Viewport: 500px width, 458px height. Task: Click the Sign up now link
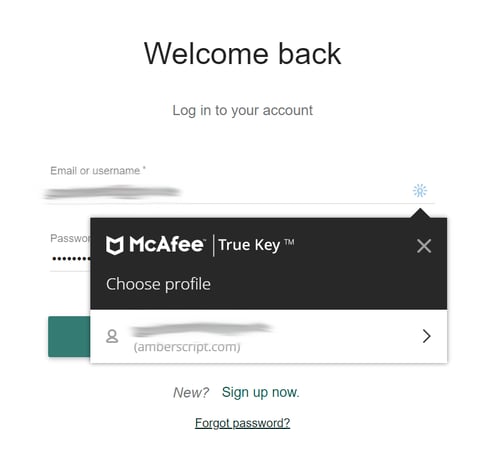(x=261, y=392)
